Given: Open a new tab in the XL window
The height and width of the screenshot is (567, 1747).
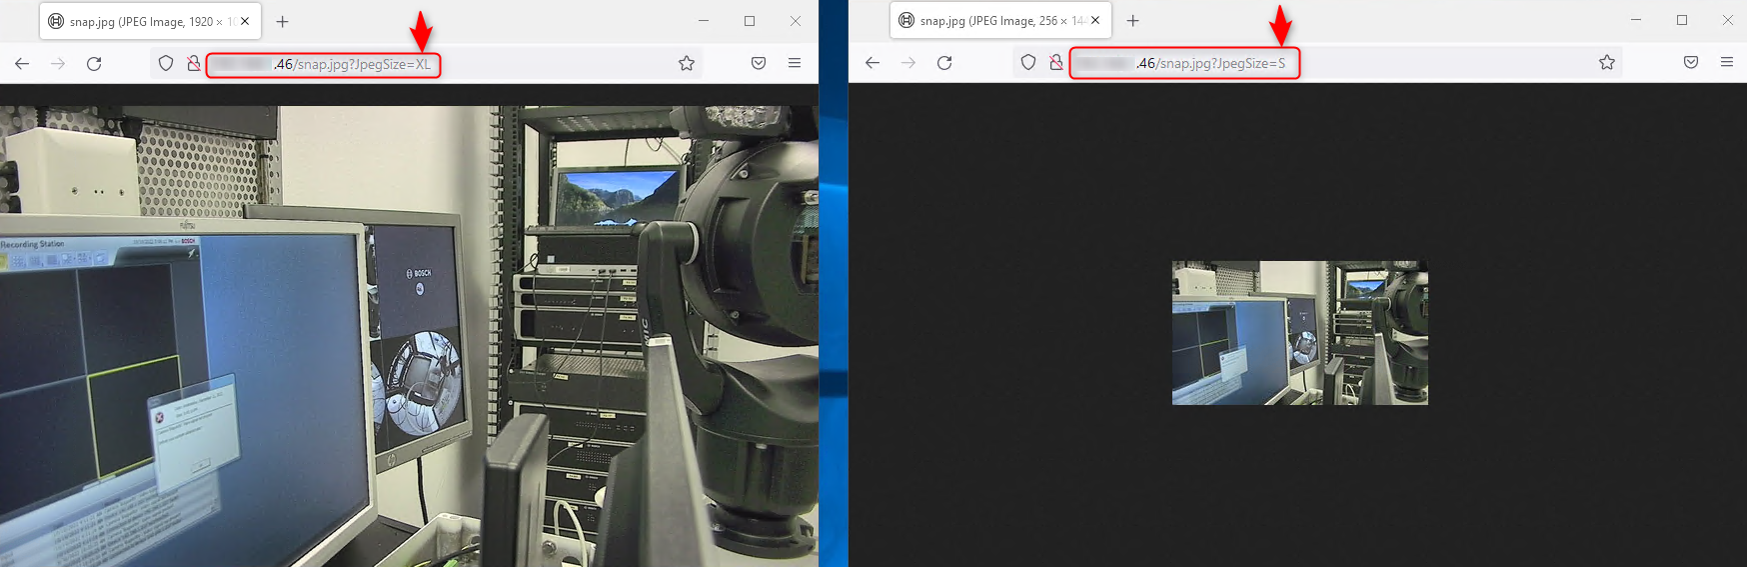Looking at the screenshot, I should (282, 21).
